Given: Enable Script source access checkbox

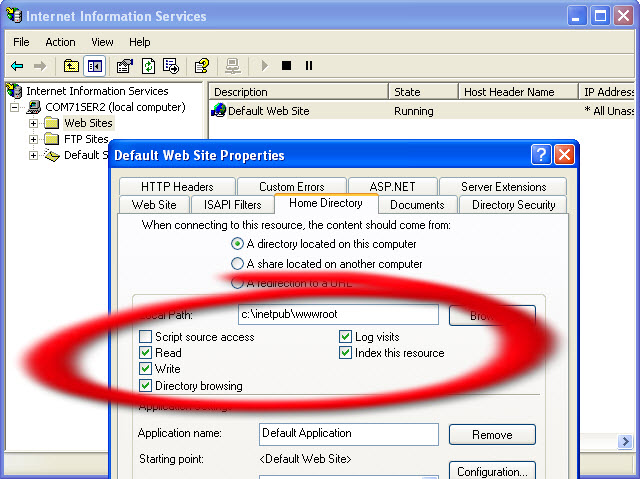Looking at the screenshot, I should 145,337.
